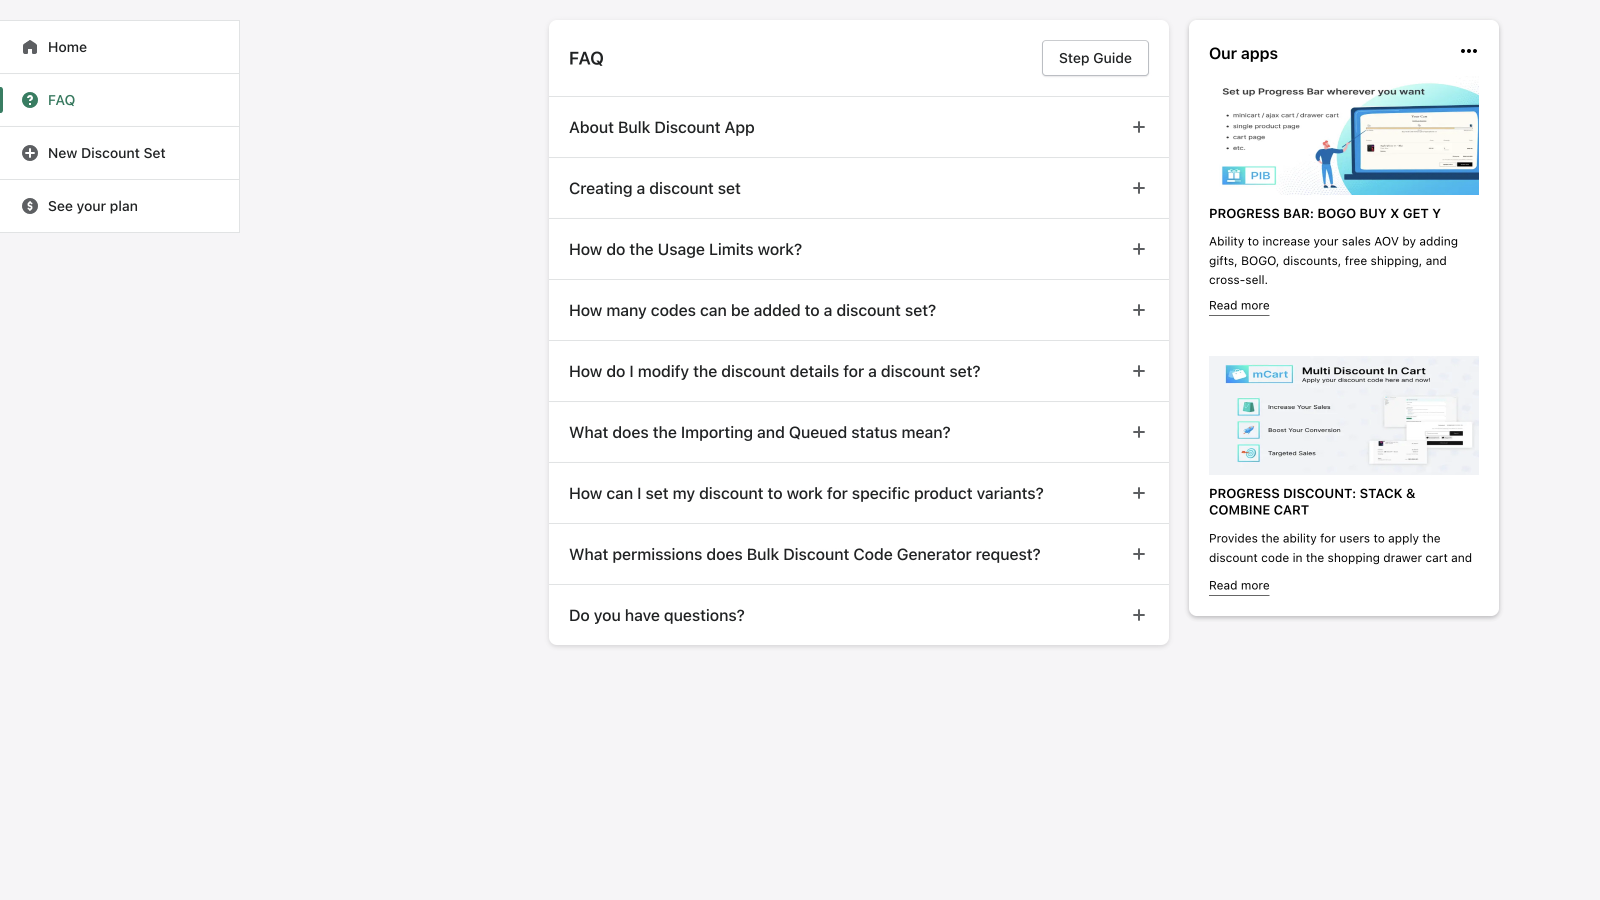The image size is (1600, 900).
Task: Expand the Do you have questions entry
Action: pyautogui.click(x=1138, y=615)
